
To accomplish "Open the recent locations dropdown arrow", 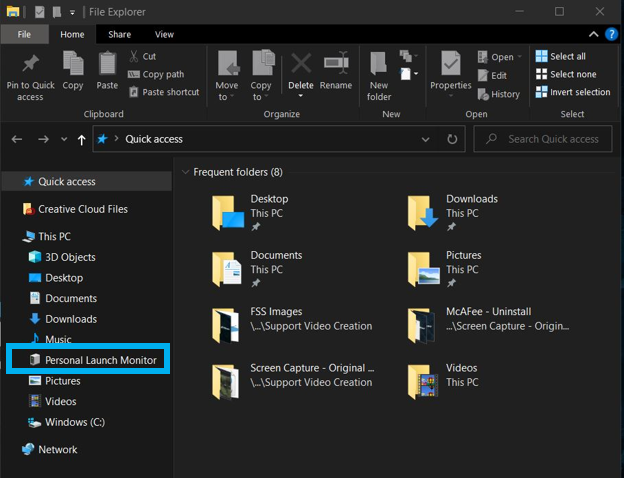I will [x=64, y=139].
